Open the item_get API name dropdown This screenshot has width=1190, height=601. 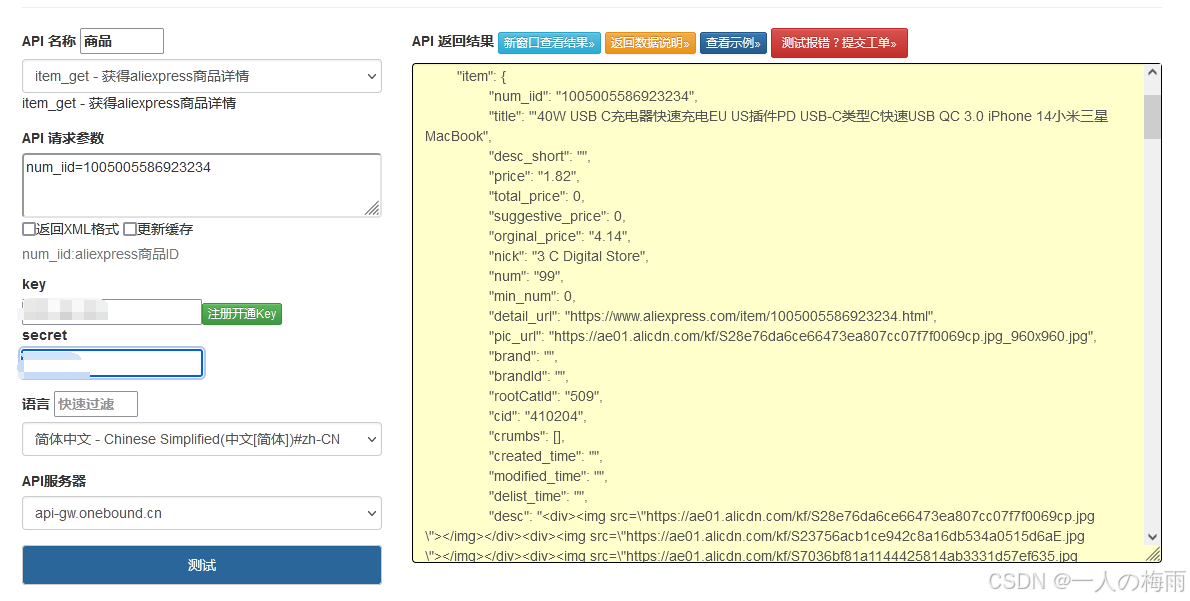[x=202, y=76]
